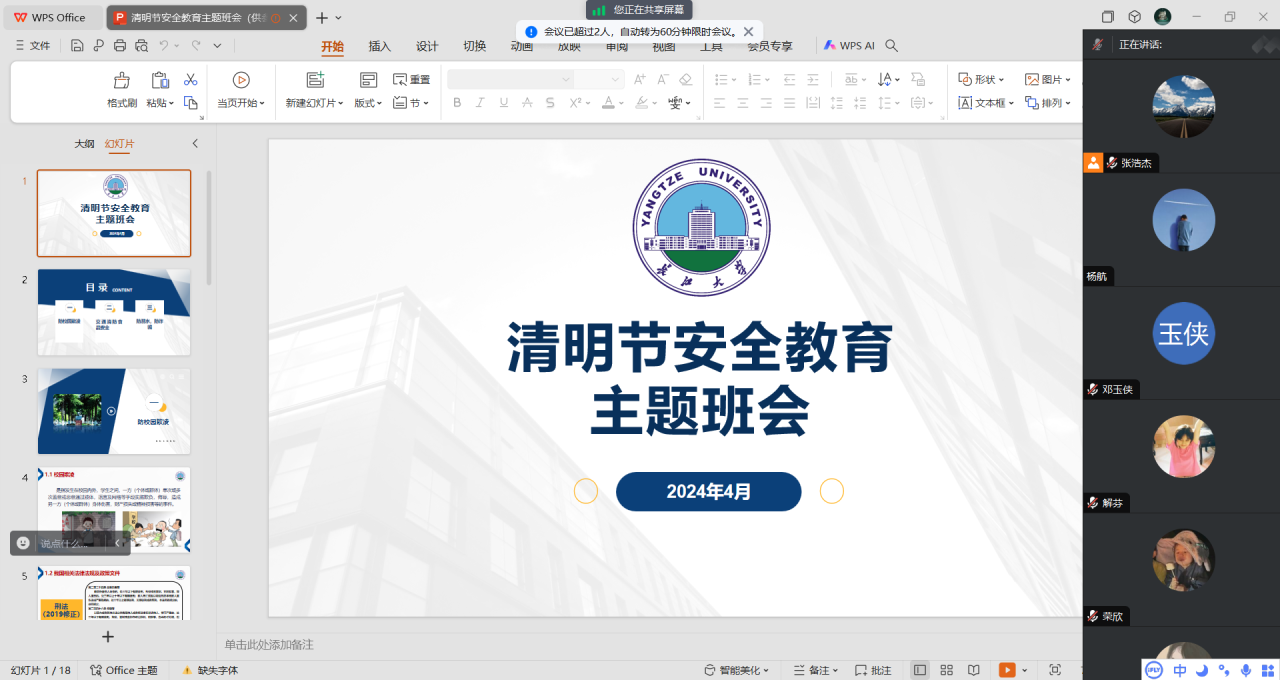Screen dimensions: 1280x680
Task: Click the 重置 reset button
Action: (412, 80)
